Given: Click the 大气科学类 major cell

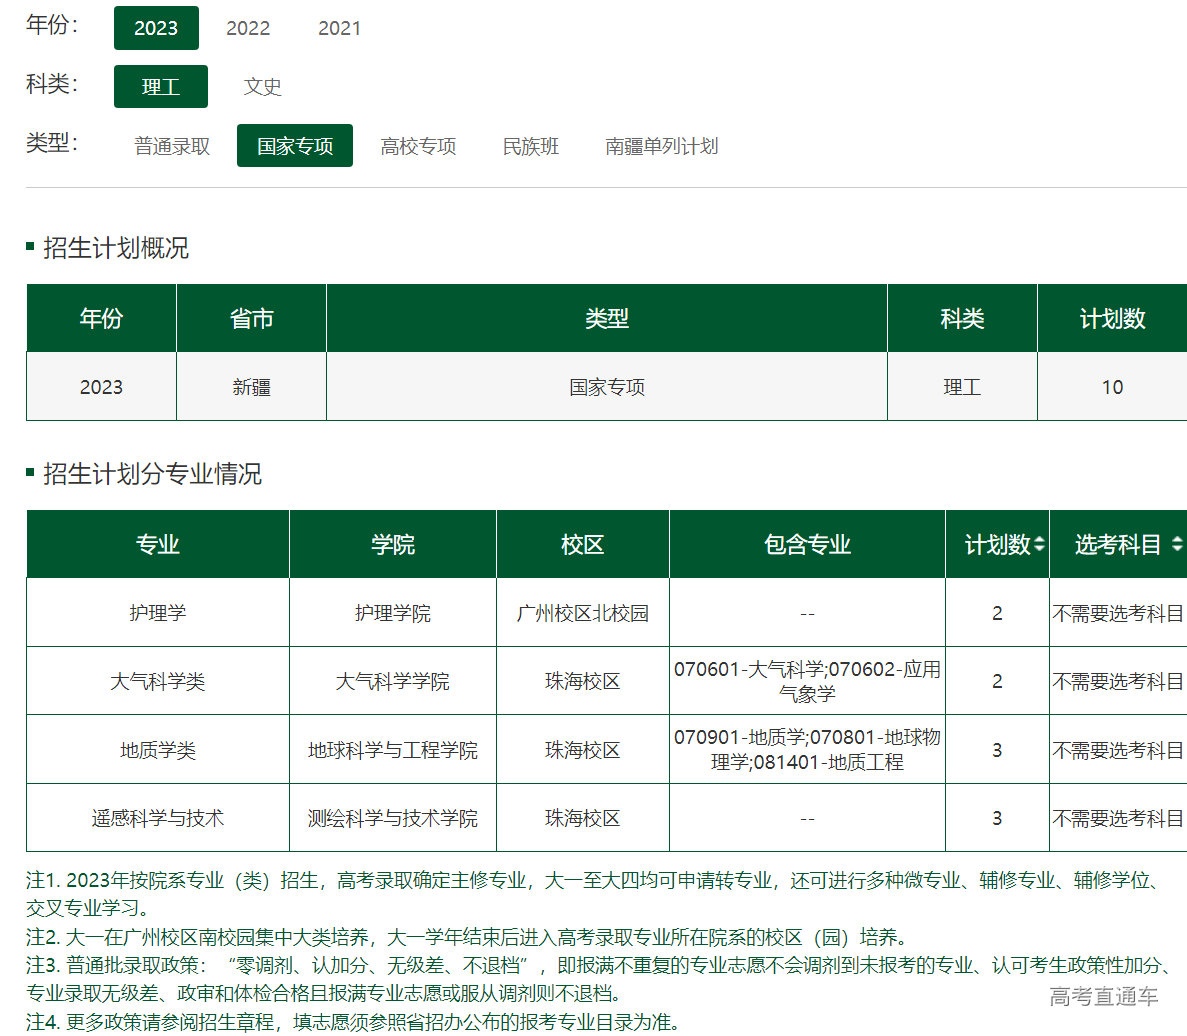Looking at the screenshot, I should coord(158,681).
